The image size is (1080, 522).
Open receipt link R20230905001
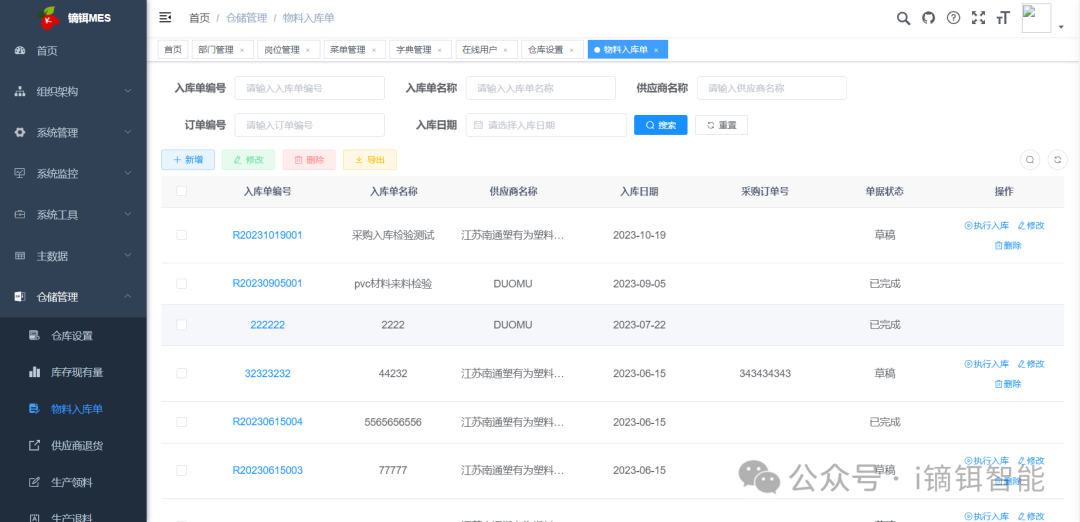click(267, 283)
